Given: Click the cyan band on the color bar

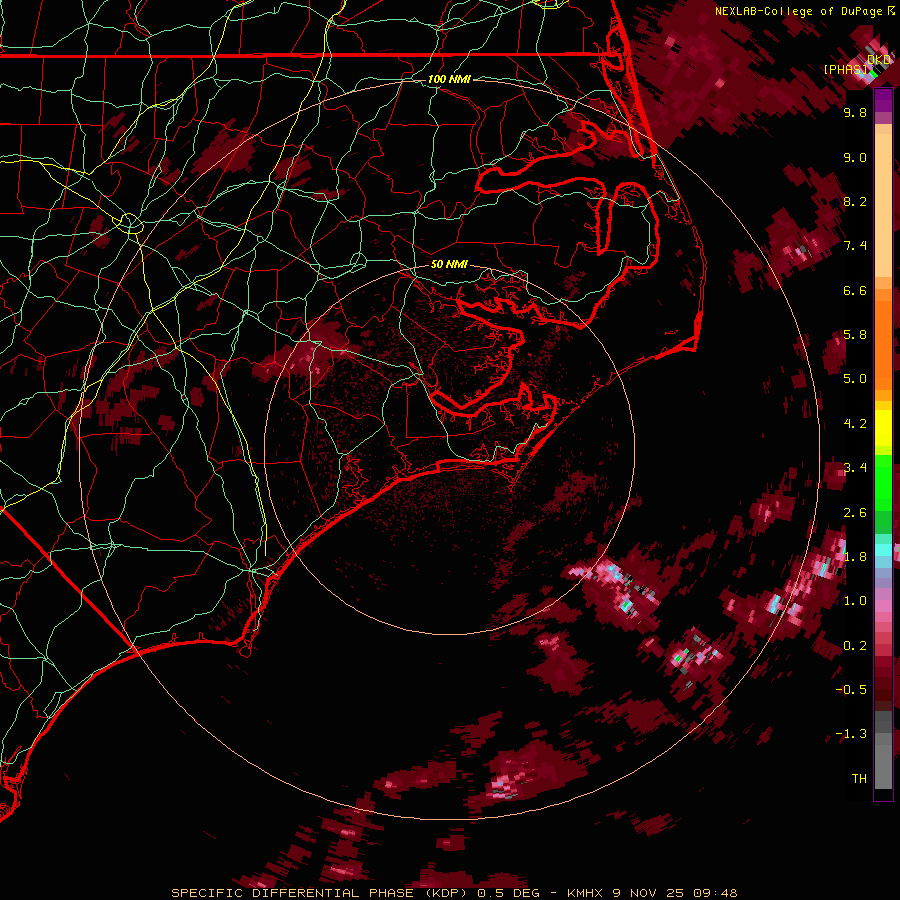Looking at the screenshot, I should click(x=883, y=550).
